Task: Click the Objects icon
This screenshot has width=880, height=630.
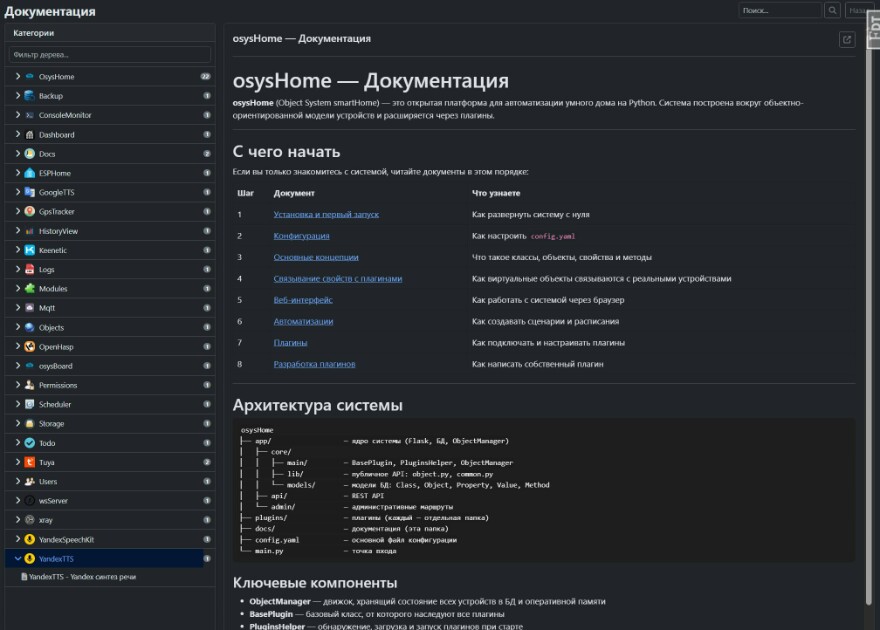Action: coord(30,327)
